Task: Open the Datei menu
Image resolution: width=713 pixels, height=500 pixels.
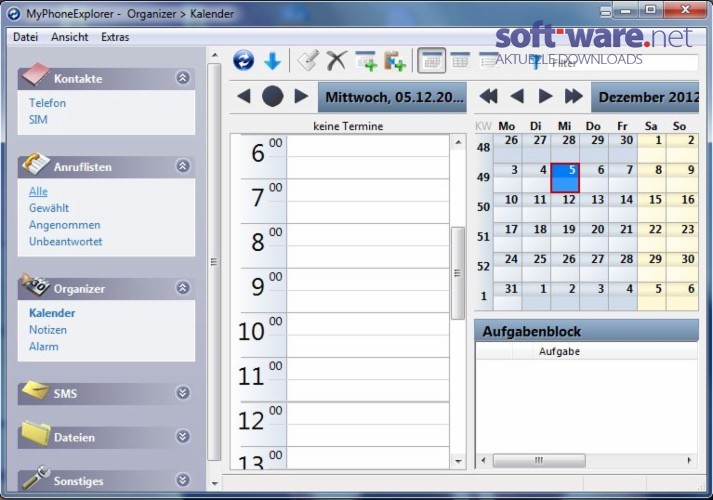Action: (x=25, y=37)
